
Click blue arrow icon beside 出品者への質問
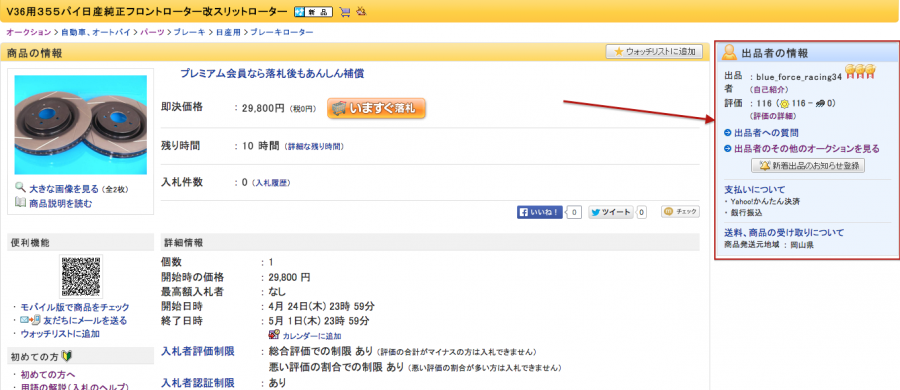click(x=728, y=133)
